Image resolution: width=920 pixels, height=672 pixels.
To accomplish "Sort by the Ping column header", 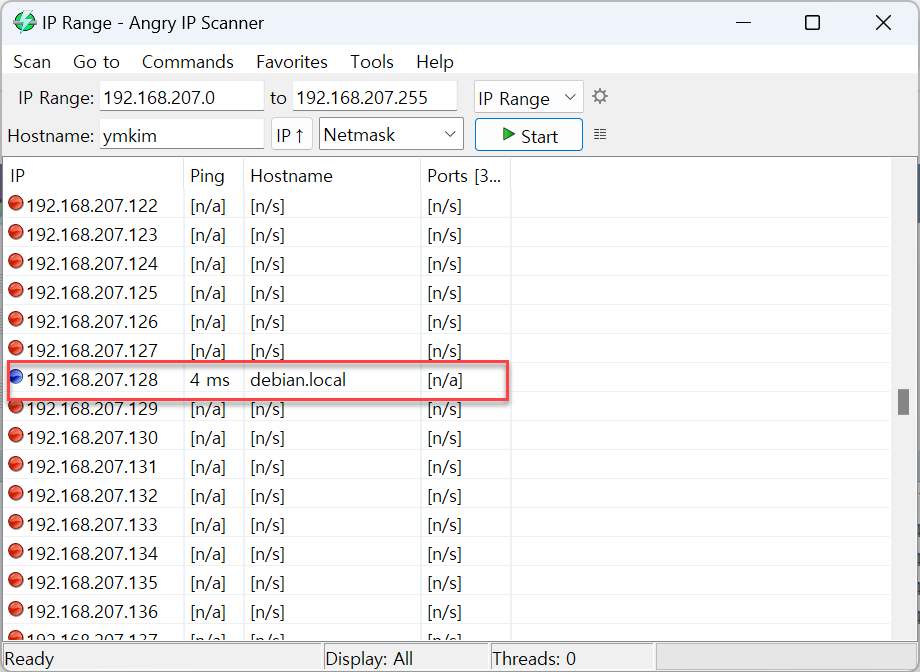I will point(214,175).
